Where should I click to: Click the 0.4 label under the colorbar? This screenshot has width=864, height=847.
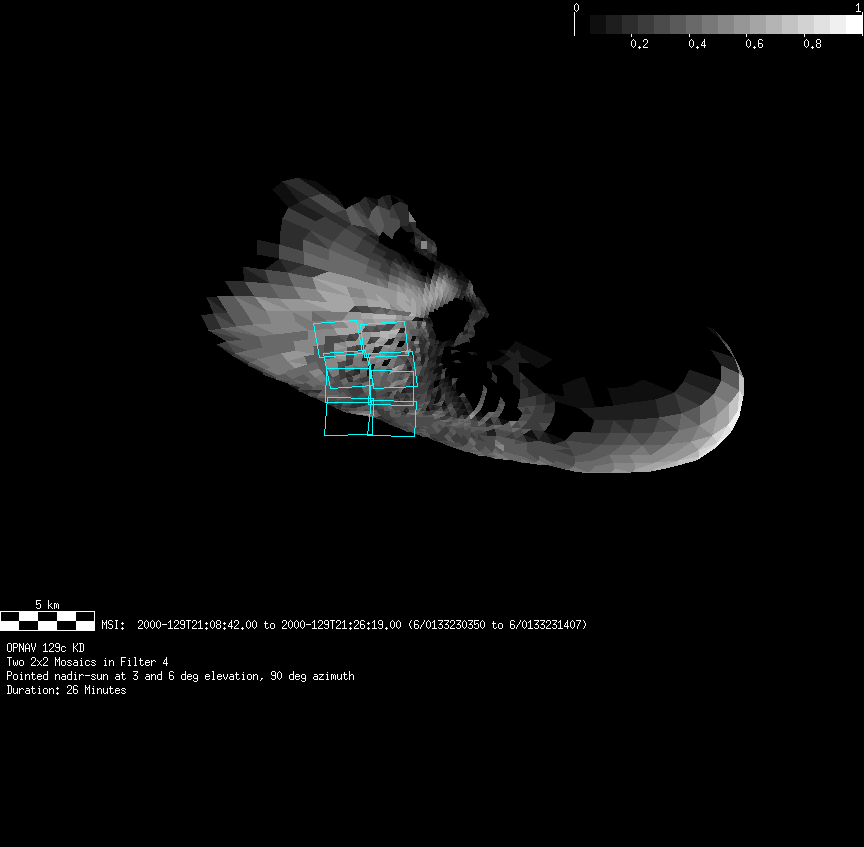(697, 44)
